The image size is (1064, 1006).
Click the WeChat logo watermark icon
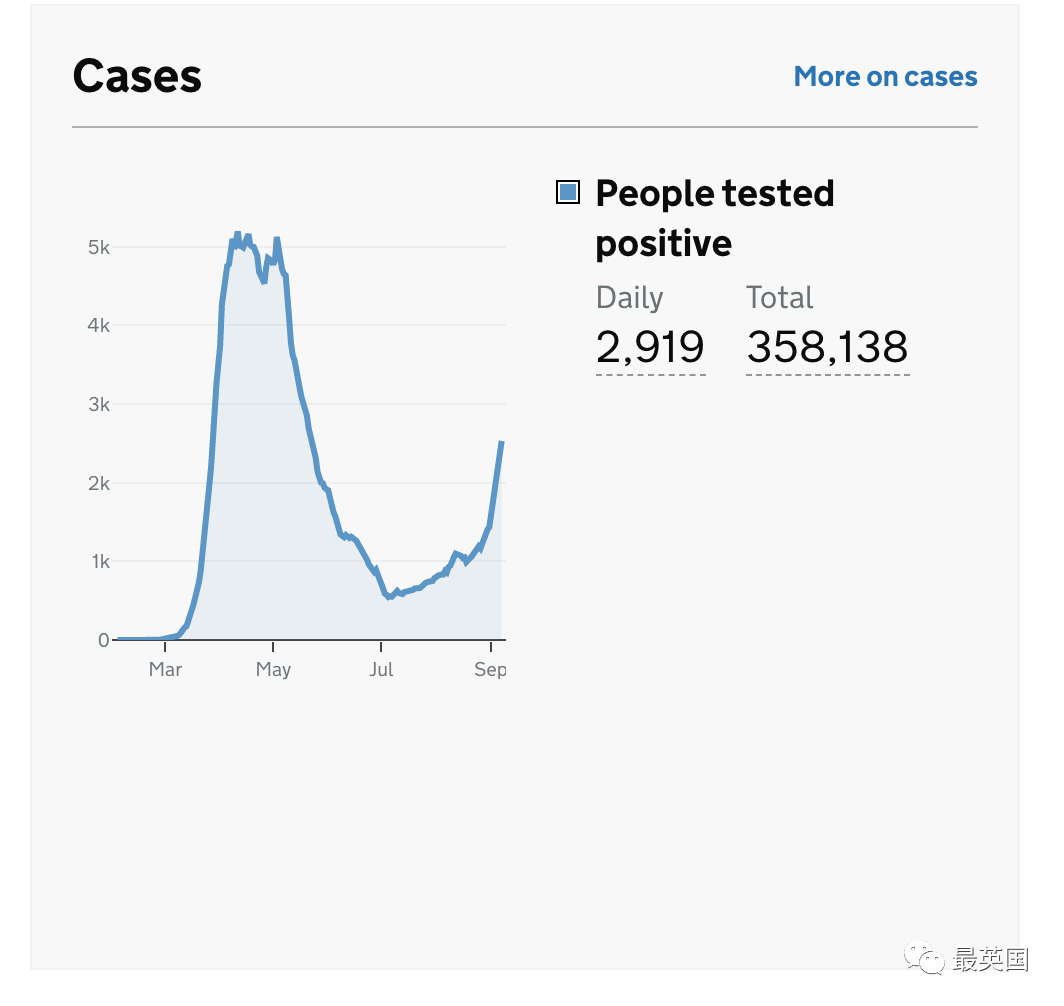point(924,959)
